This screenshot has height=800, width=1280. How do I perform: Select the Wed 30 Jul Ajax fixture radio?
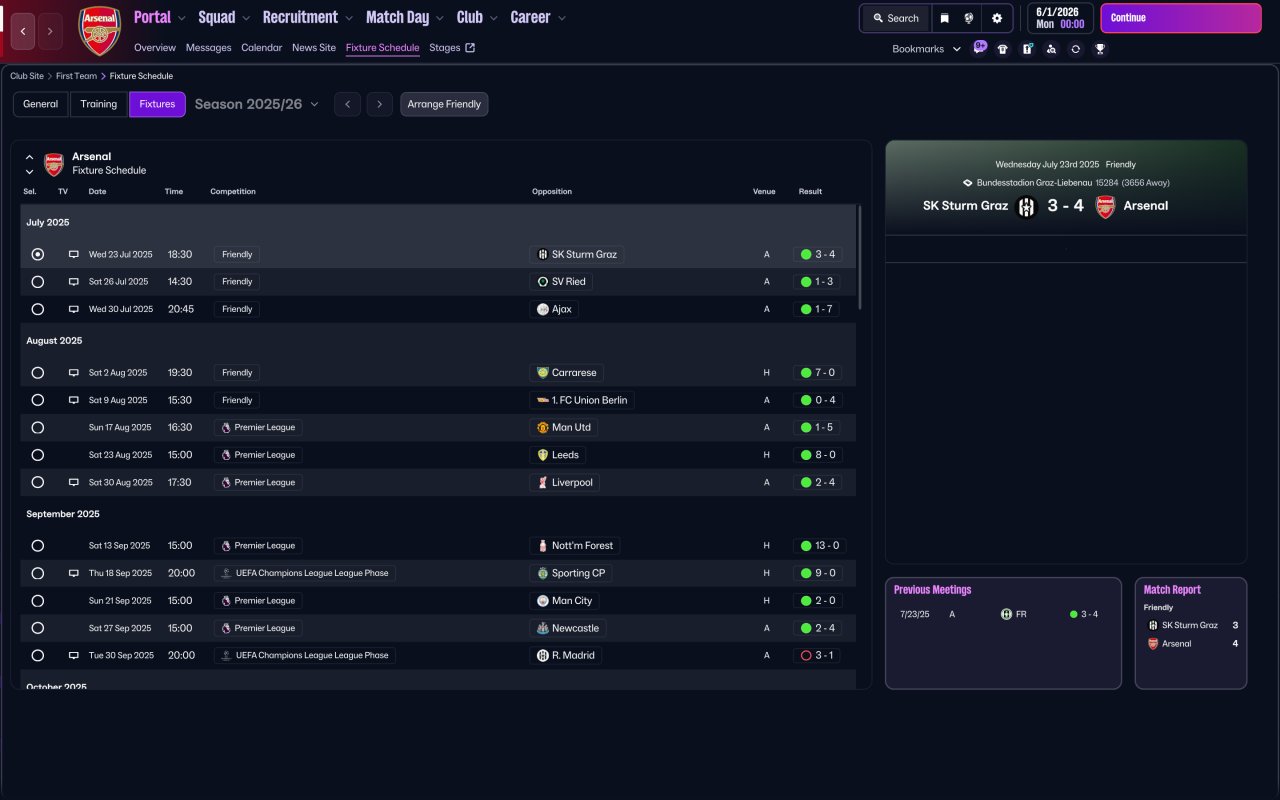click(38, 310)
